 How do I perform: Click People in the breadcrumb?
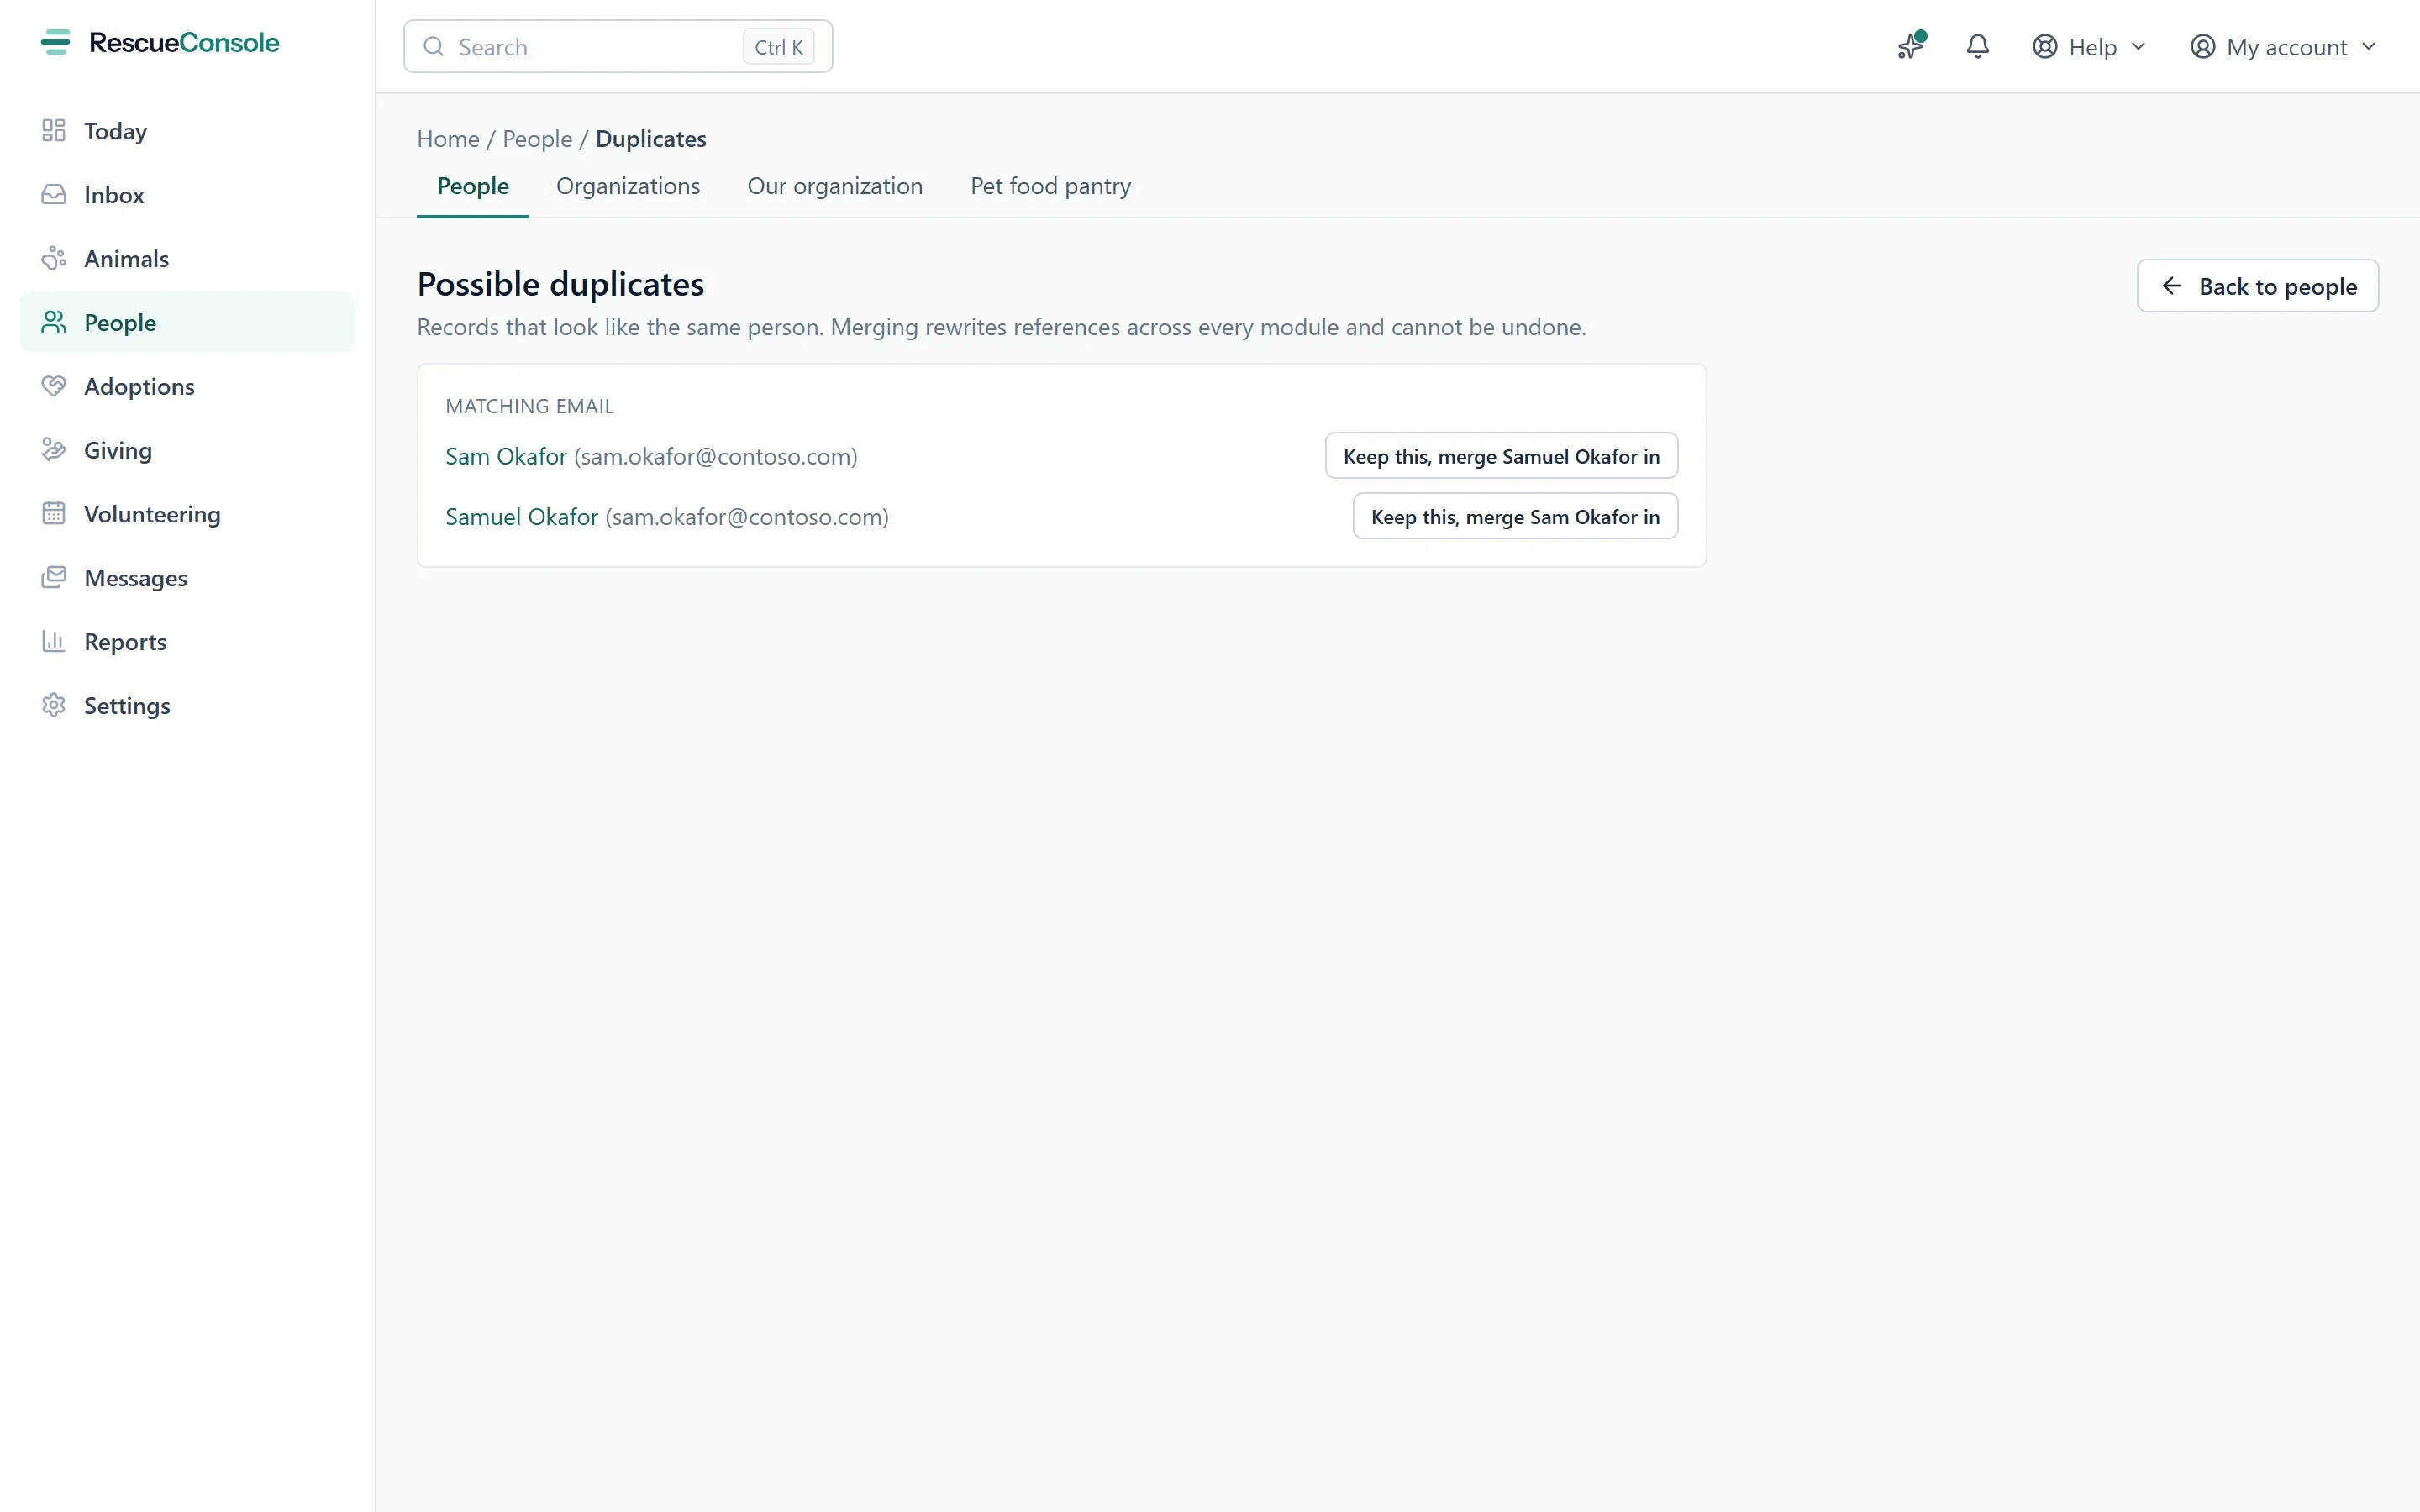pos(537,139)
